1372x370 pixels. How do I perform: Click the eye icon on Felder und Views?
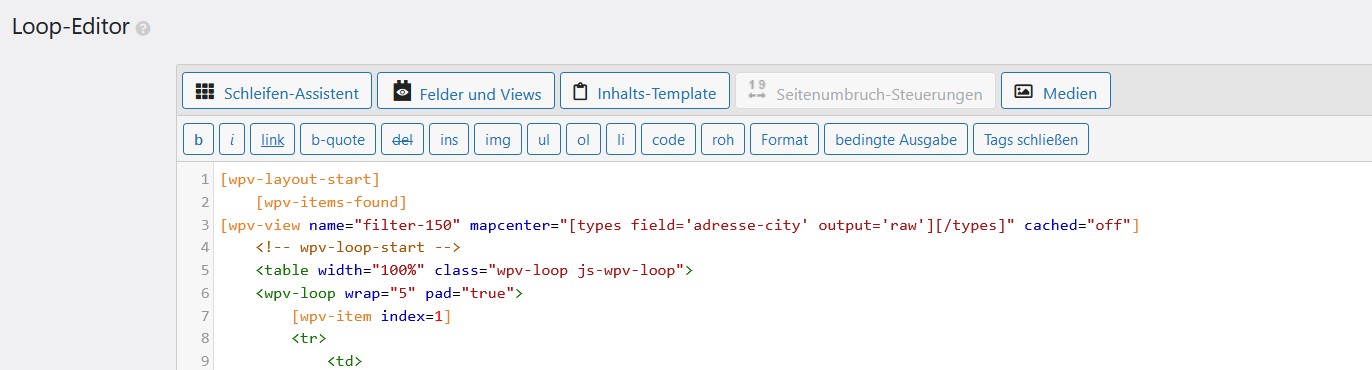pos(402,91)
